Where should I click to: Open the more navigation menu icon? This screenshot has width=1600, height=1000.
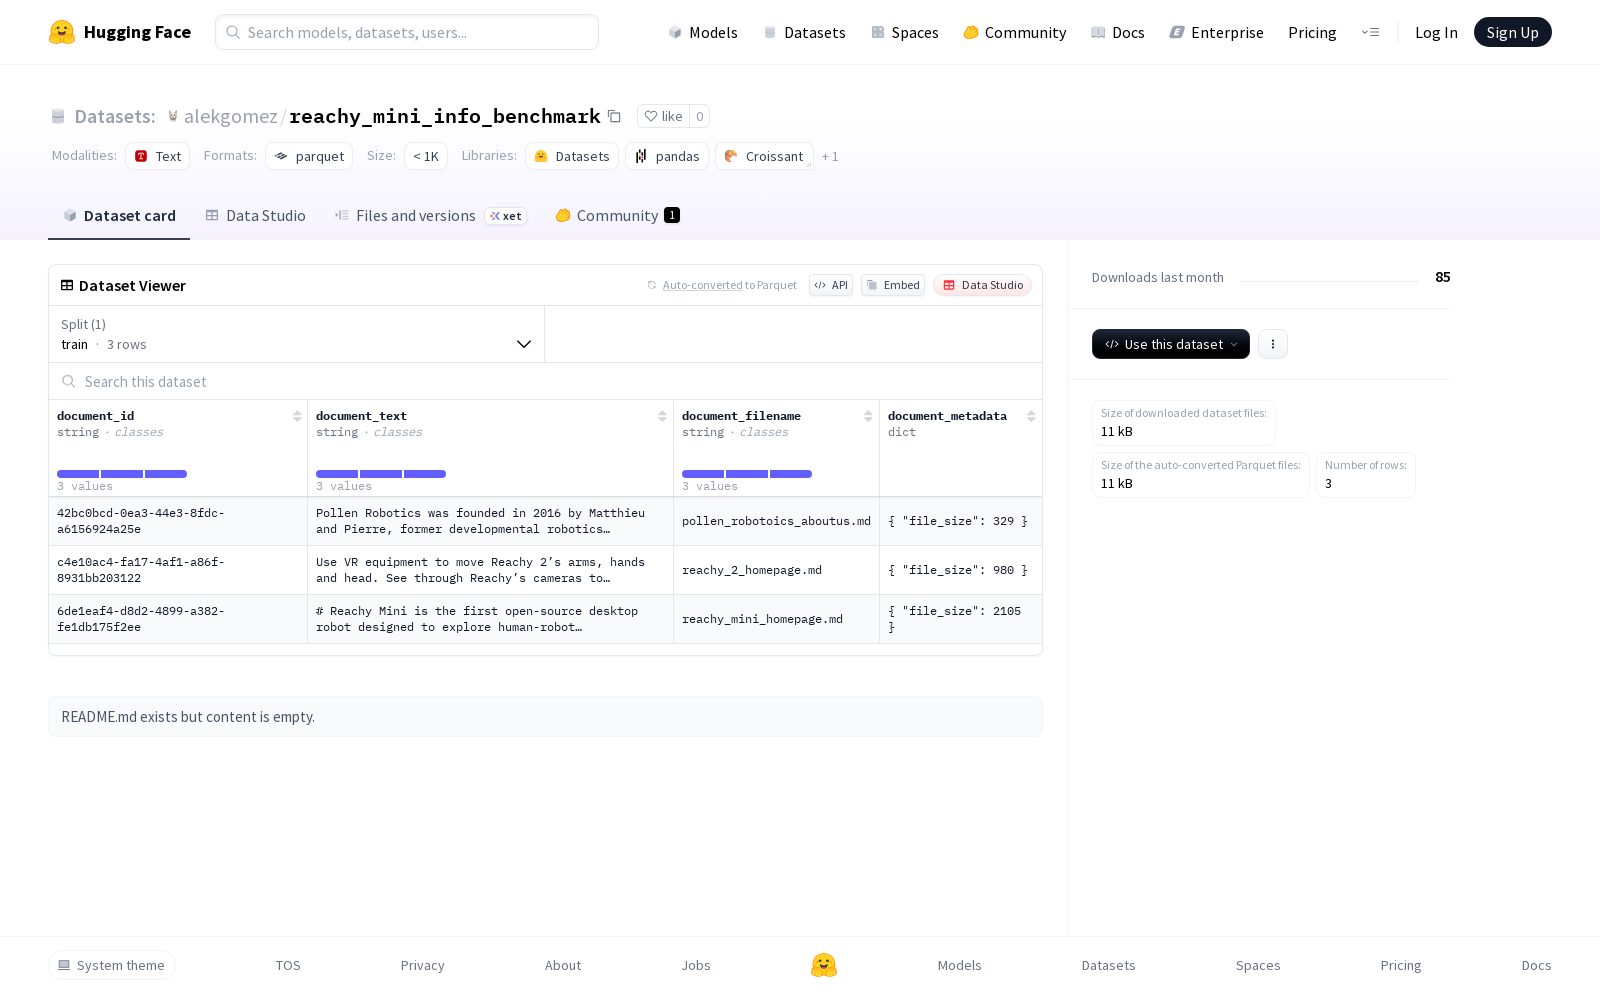coord(1370,32)
